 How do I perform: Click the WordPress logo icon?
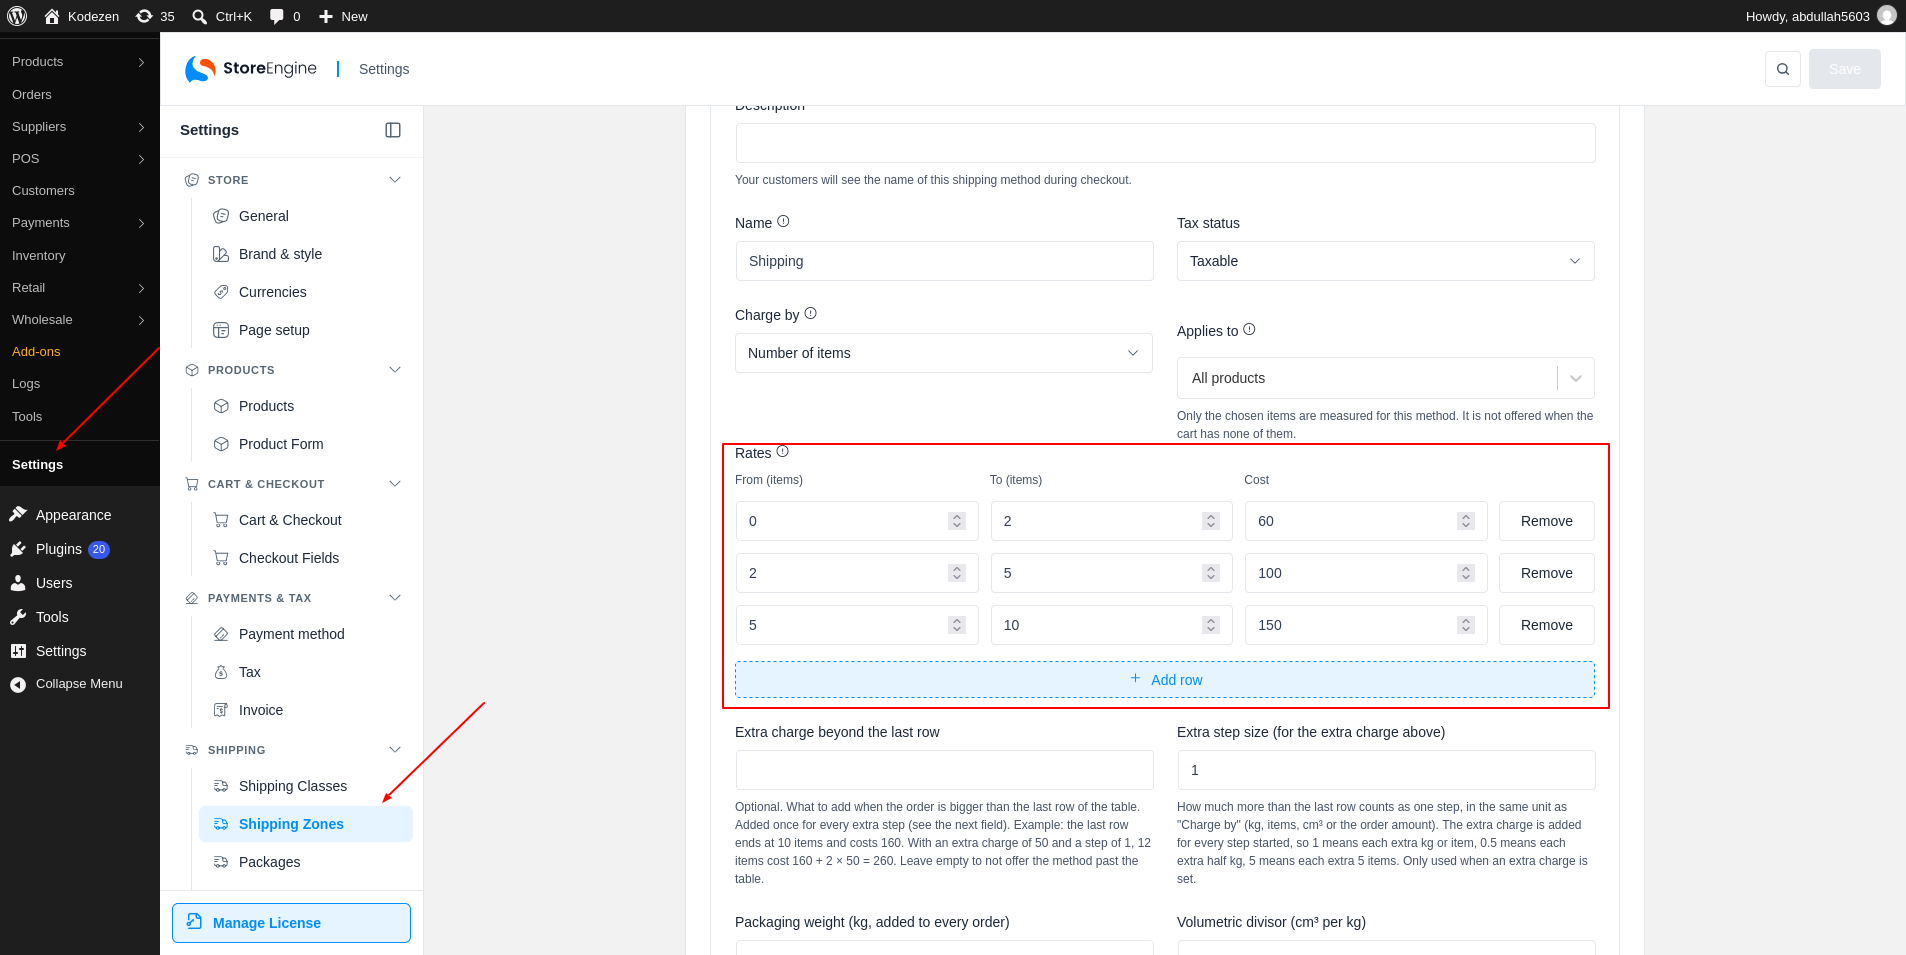click(x=17, y=16)
